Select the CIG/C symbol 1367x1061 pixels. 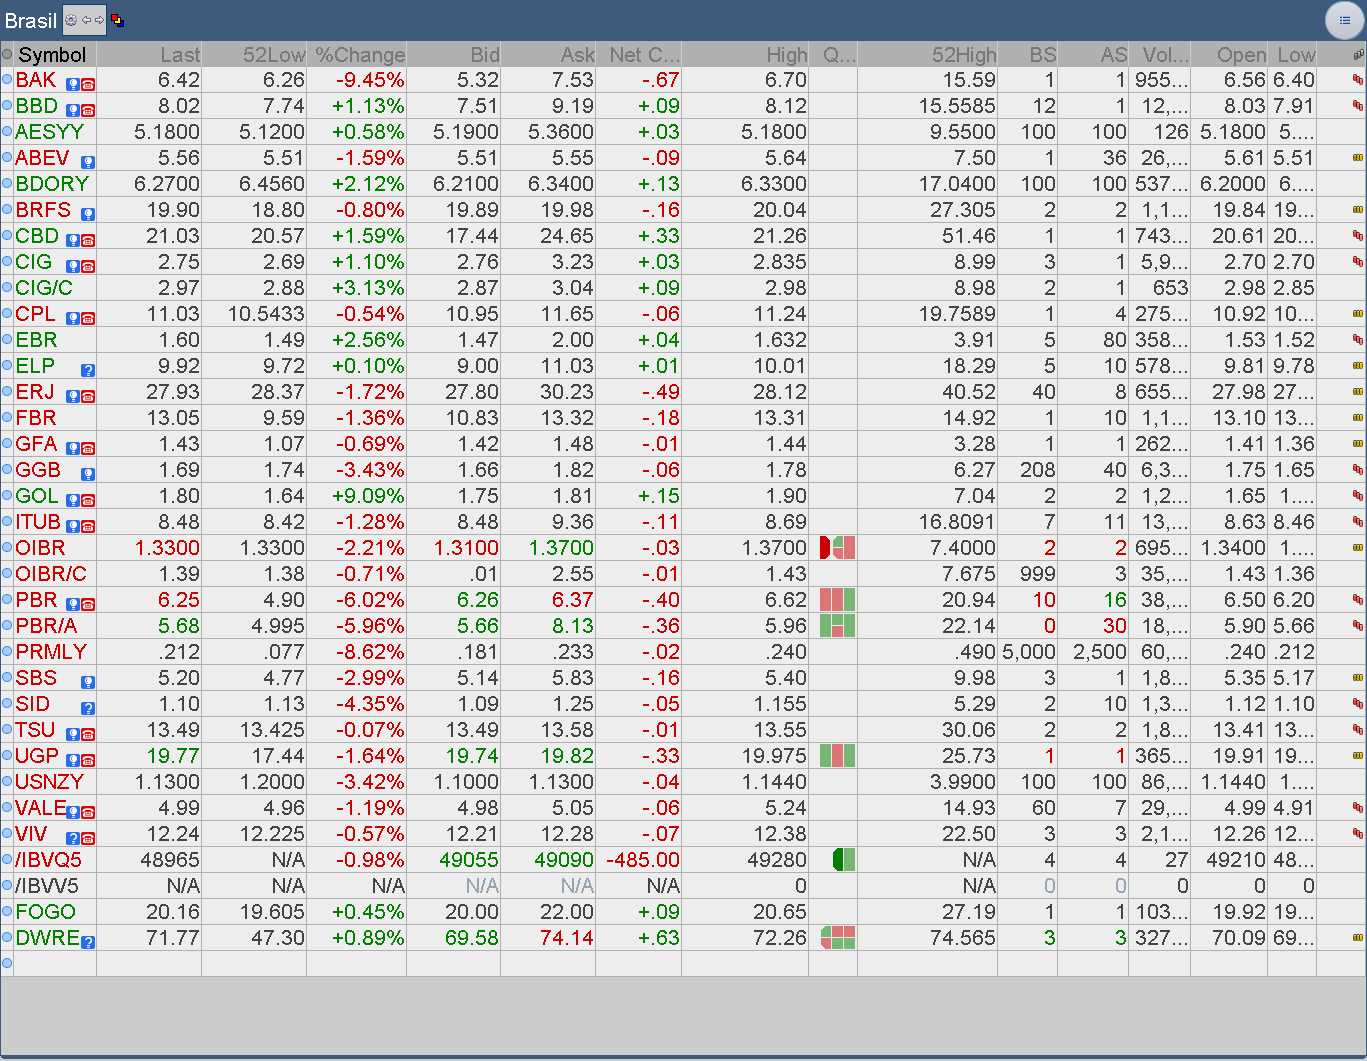(44, 288)
